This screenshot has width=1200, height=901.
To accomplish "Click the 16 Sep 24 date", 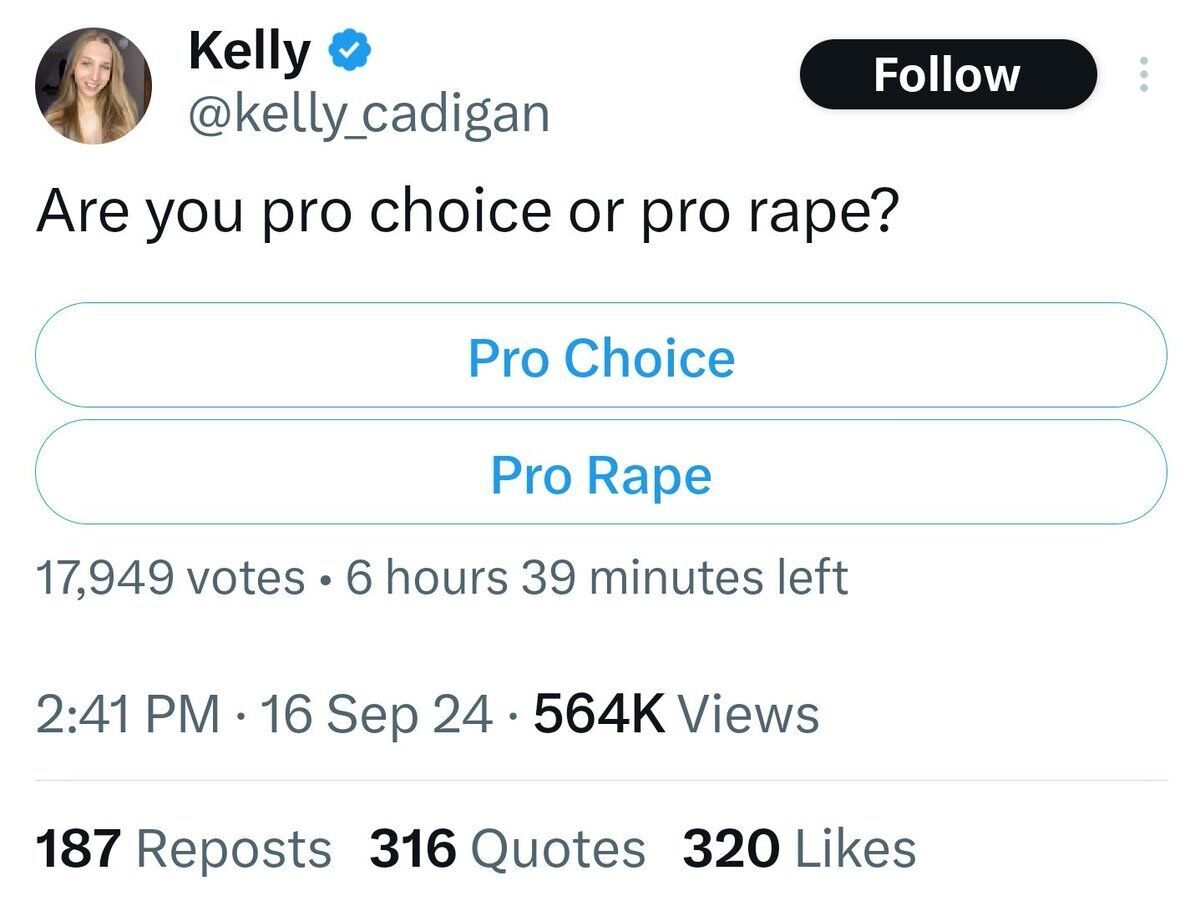I will tap(375, 714).
